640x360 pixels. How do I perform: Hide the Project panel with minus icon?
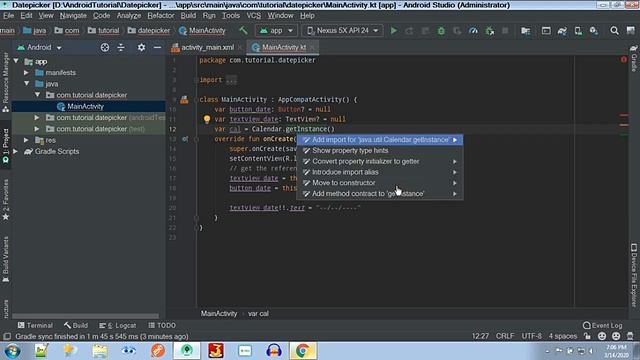click(x=157, y=47)
